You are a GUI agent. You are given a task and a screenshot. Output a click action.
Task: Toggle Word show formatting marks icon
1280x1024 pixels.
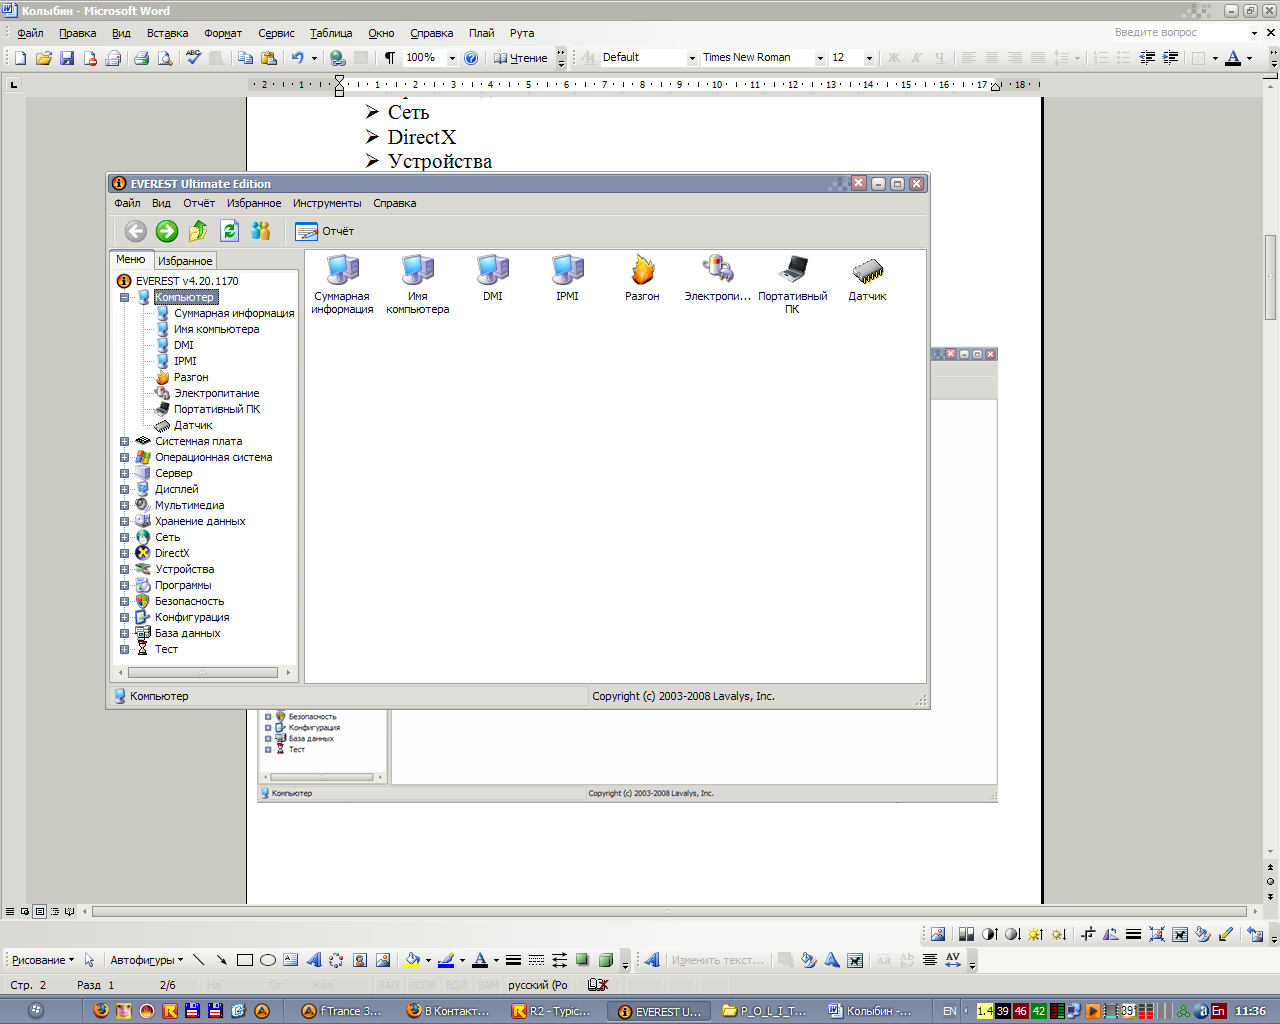pos(390,58)
